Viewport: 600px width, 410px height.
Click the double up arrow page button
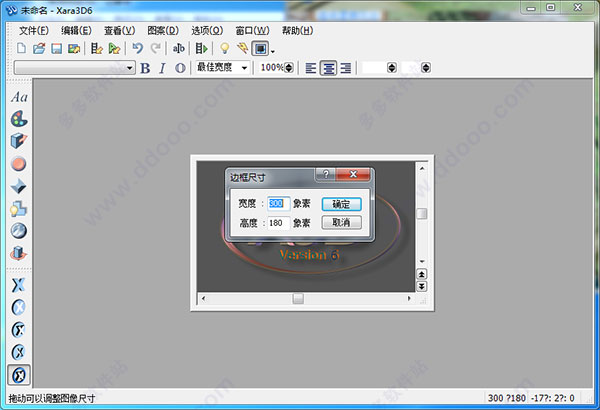tap(421, 274)
